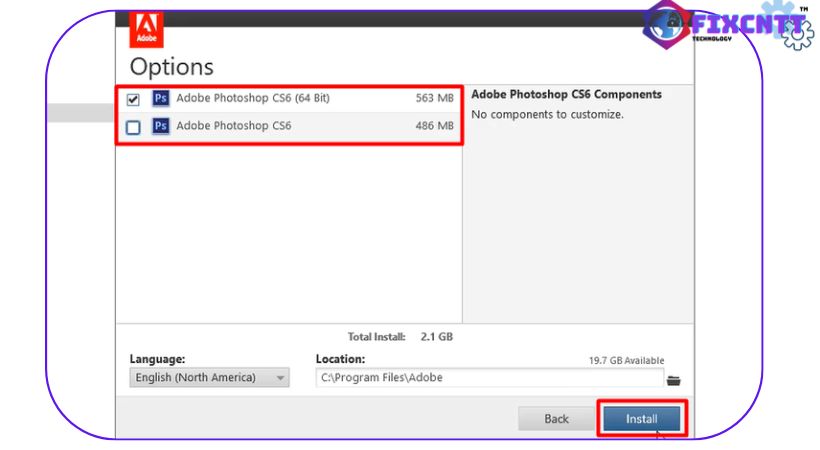Open the Language dropdown
Viewport: 820px width, 450px height.
[x=209, y=377]
